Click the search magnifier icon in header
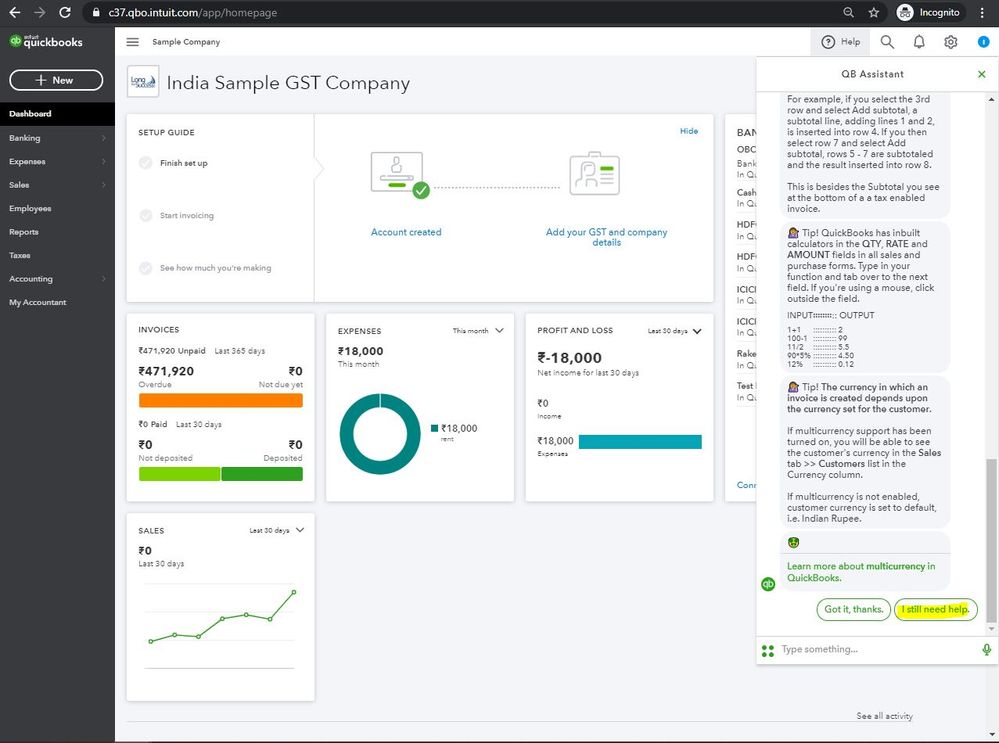This screenshot has width=999, height=743. point(887,42)
